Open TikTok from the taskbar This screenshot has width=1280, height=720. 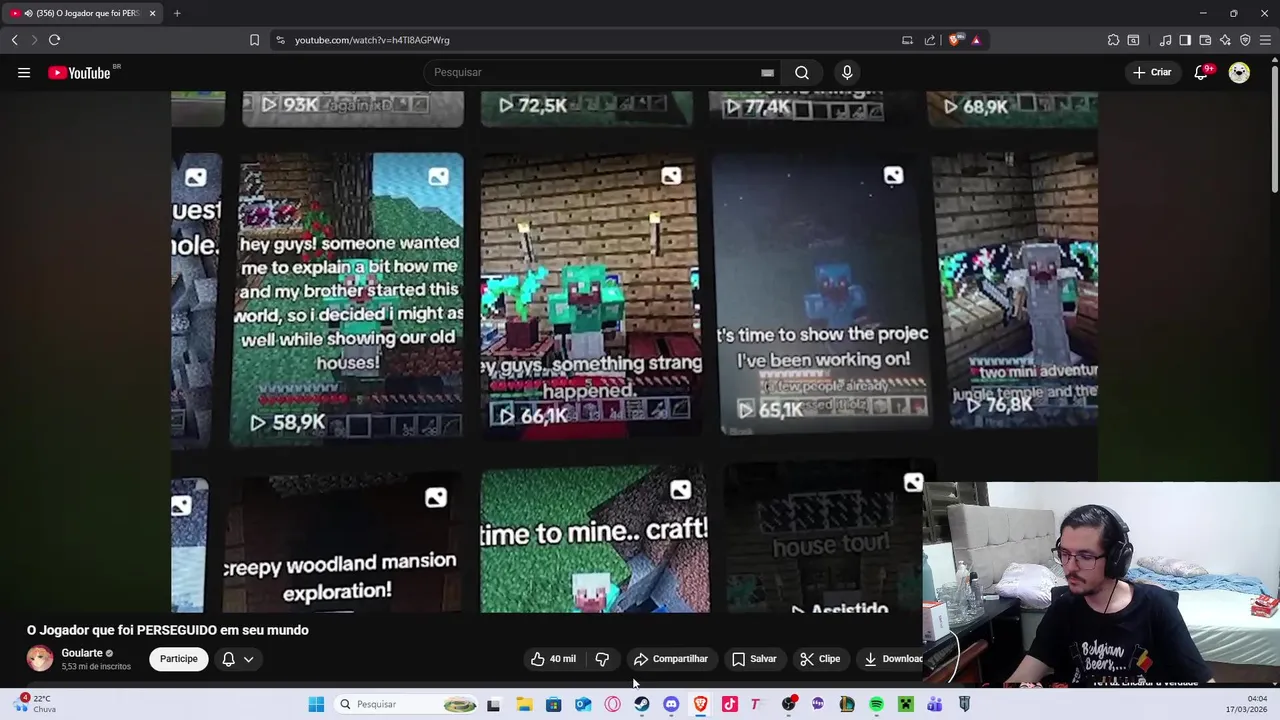[730, 704]
